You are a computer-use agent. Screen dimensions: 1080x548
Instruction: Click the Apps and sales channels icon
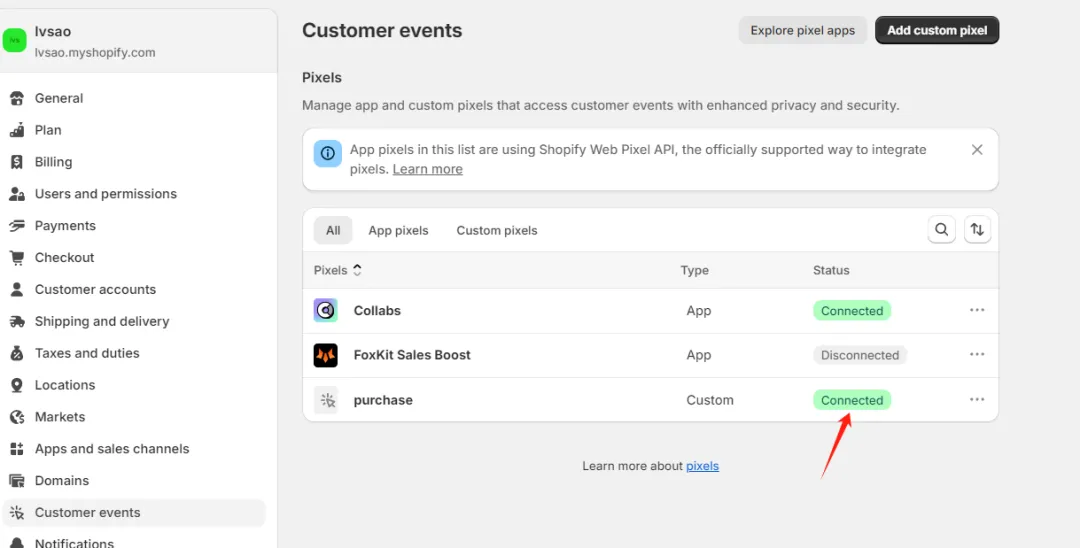[17, 449]
